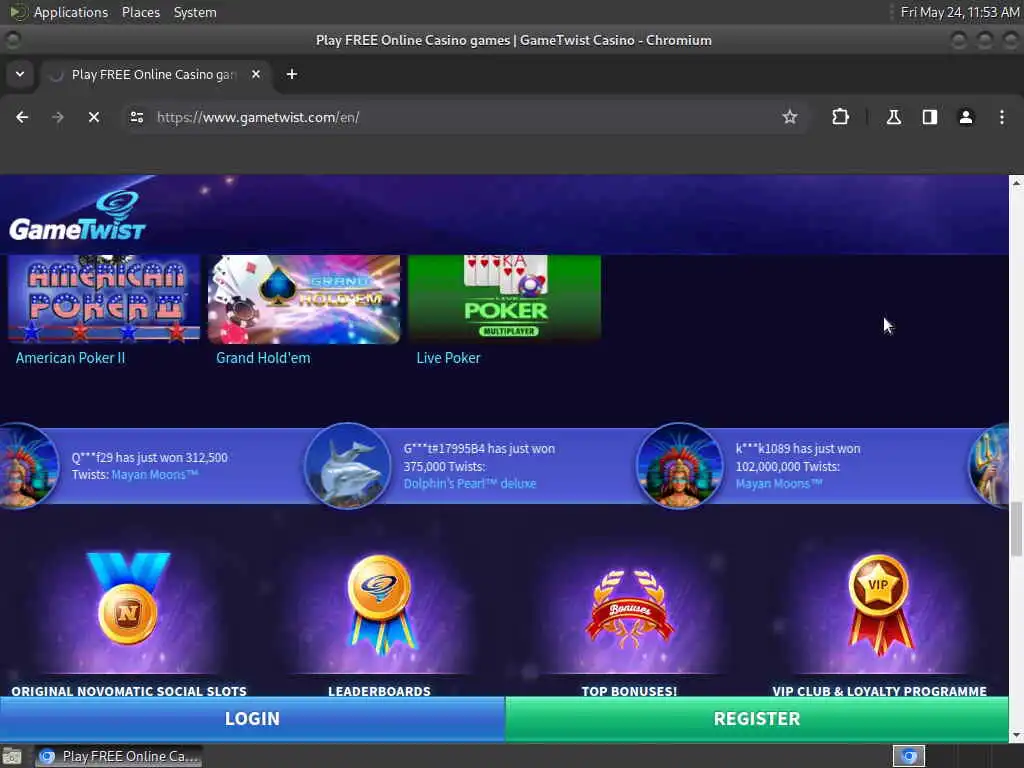Click the TOP BONUSES! heading
Image resolution: width=1024 pixels, height=768 pixels.
629,690
